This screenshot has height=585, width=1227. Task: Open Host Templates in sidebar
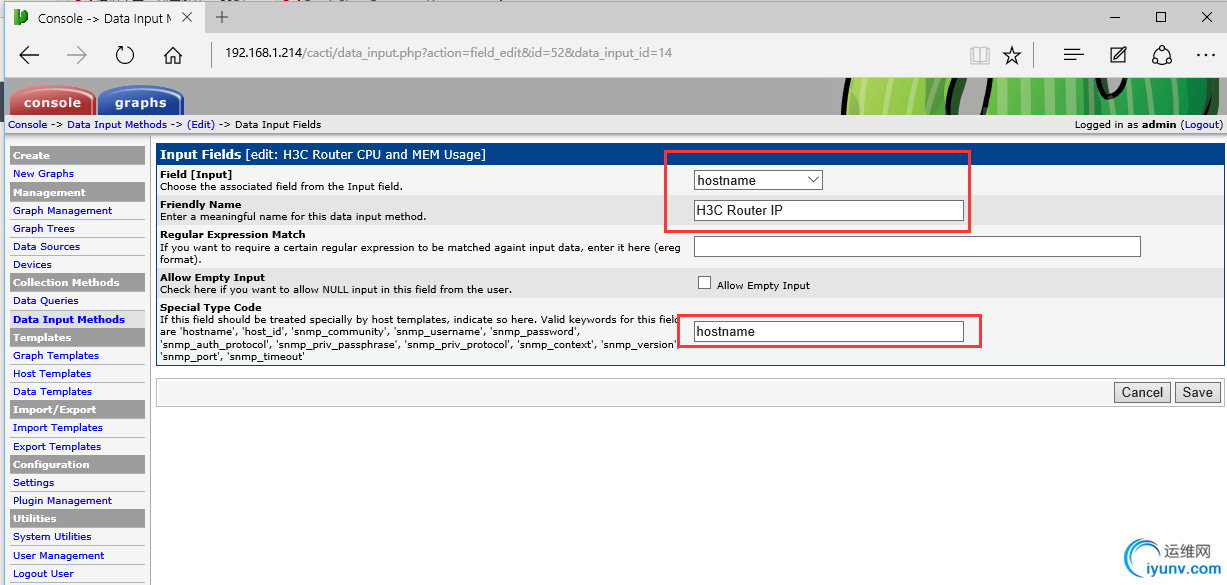tap(52, 373)
